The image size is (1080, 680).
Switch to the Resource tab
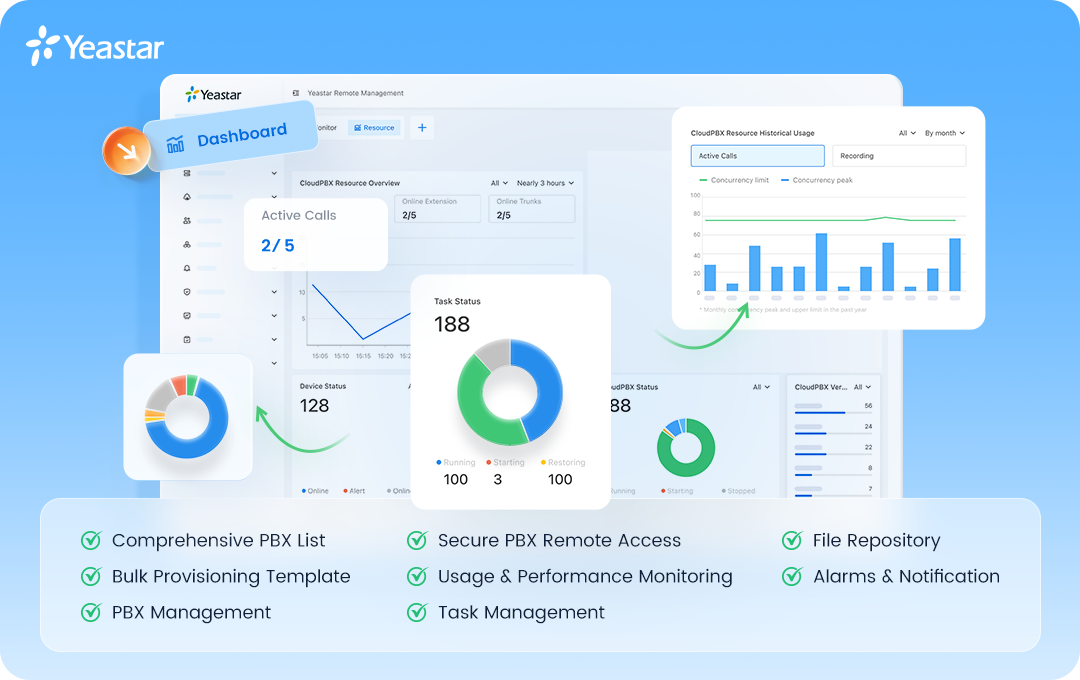(x=374, y=128)
